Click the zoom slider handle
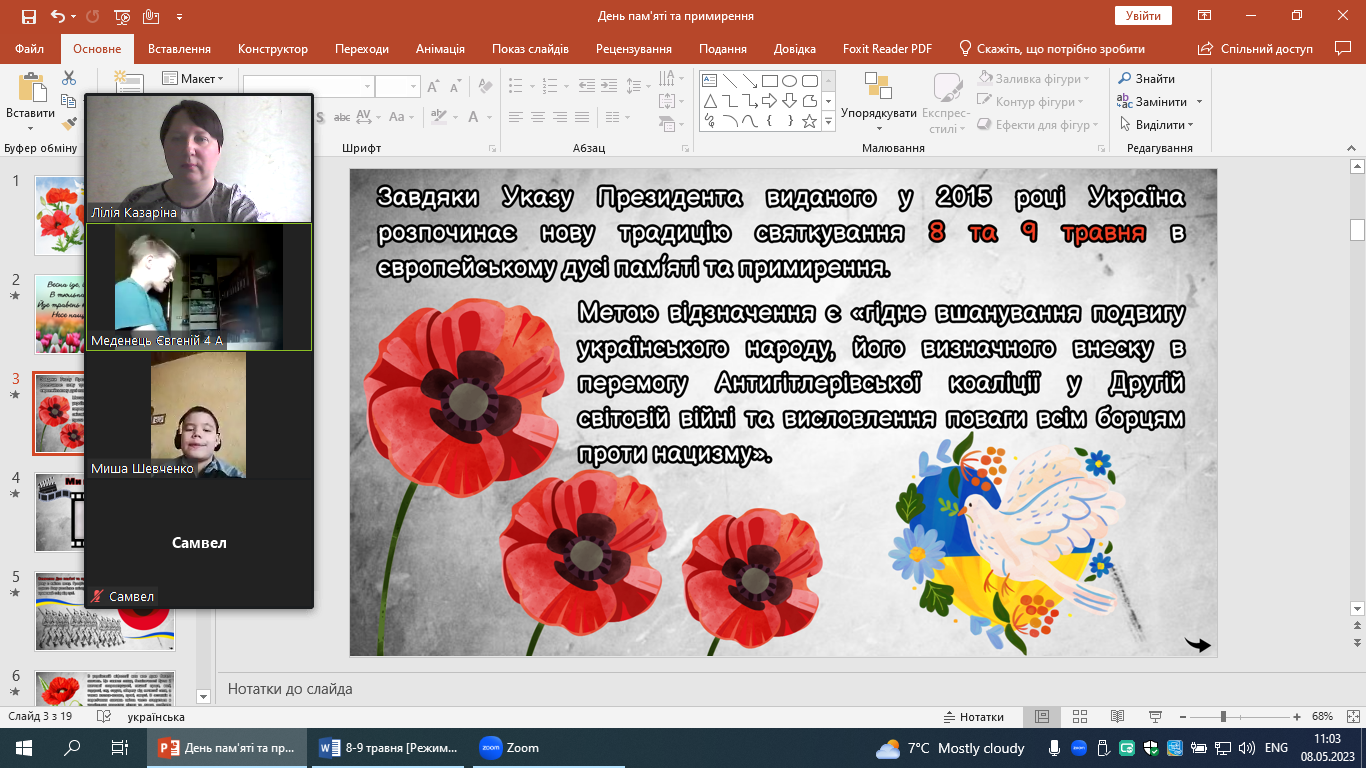Image resolution: width=1366 pixels, height=768 pixels. (x=1223, y=717)
